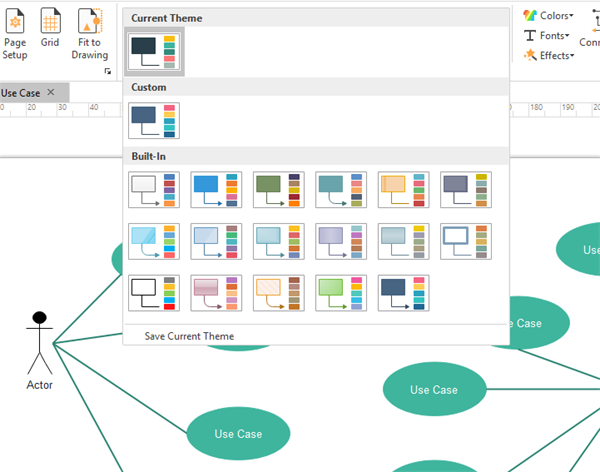Screen dimensions: 600x472
Task: Apply the glossy sky blue theme
Action: coord(154,242)
